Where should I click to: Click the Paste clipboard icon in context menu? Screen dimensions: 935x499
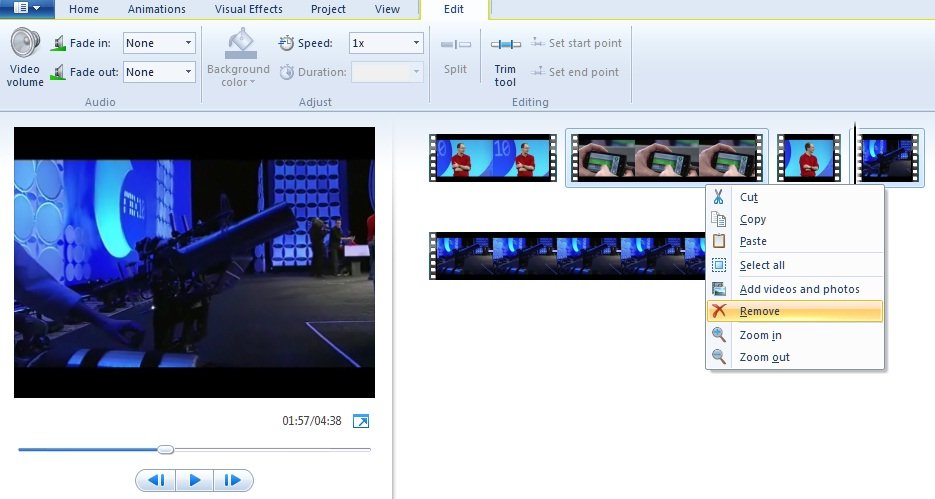click(719, 241)
